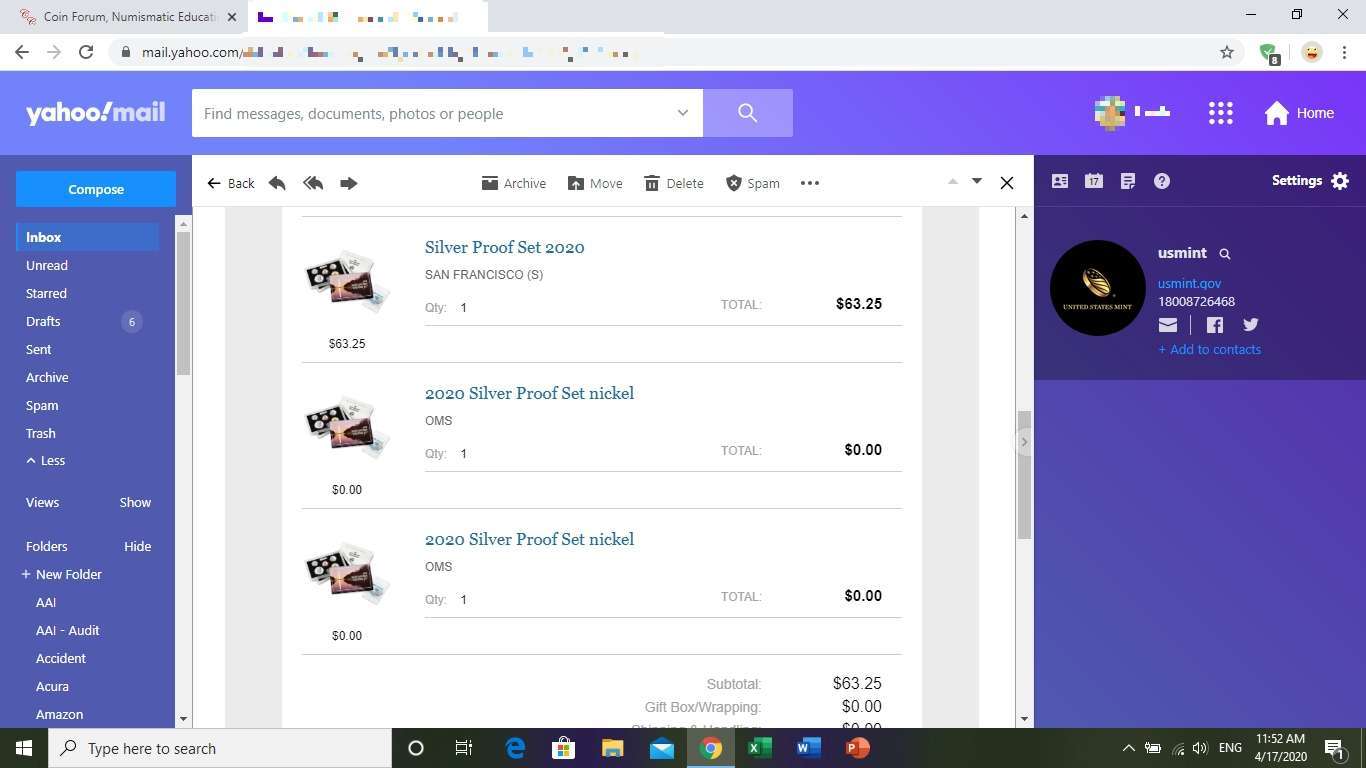The height and width of the screenshot is (768, 1366).
Task: Open usmint Twitter icon
Action: pos(1250,325)
